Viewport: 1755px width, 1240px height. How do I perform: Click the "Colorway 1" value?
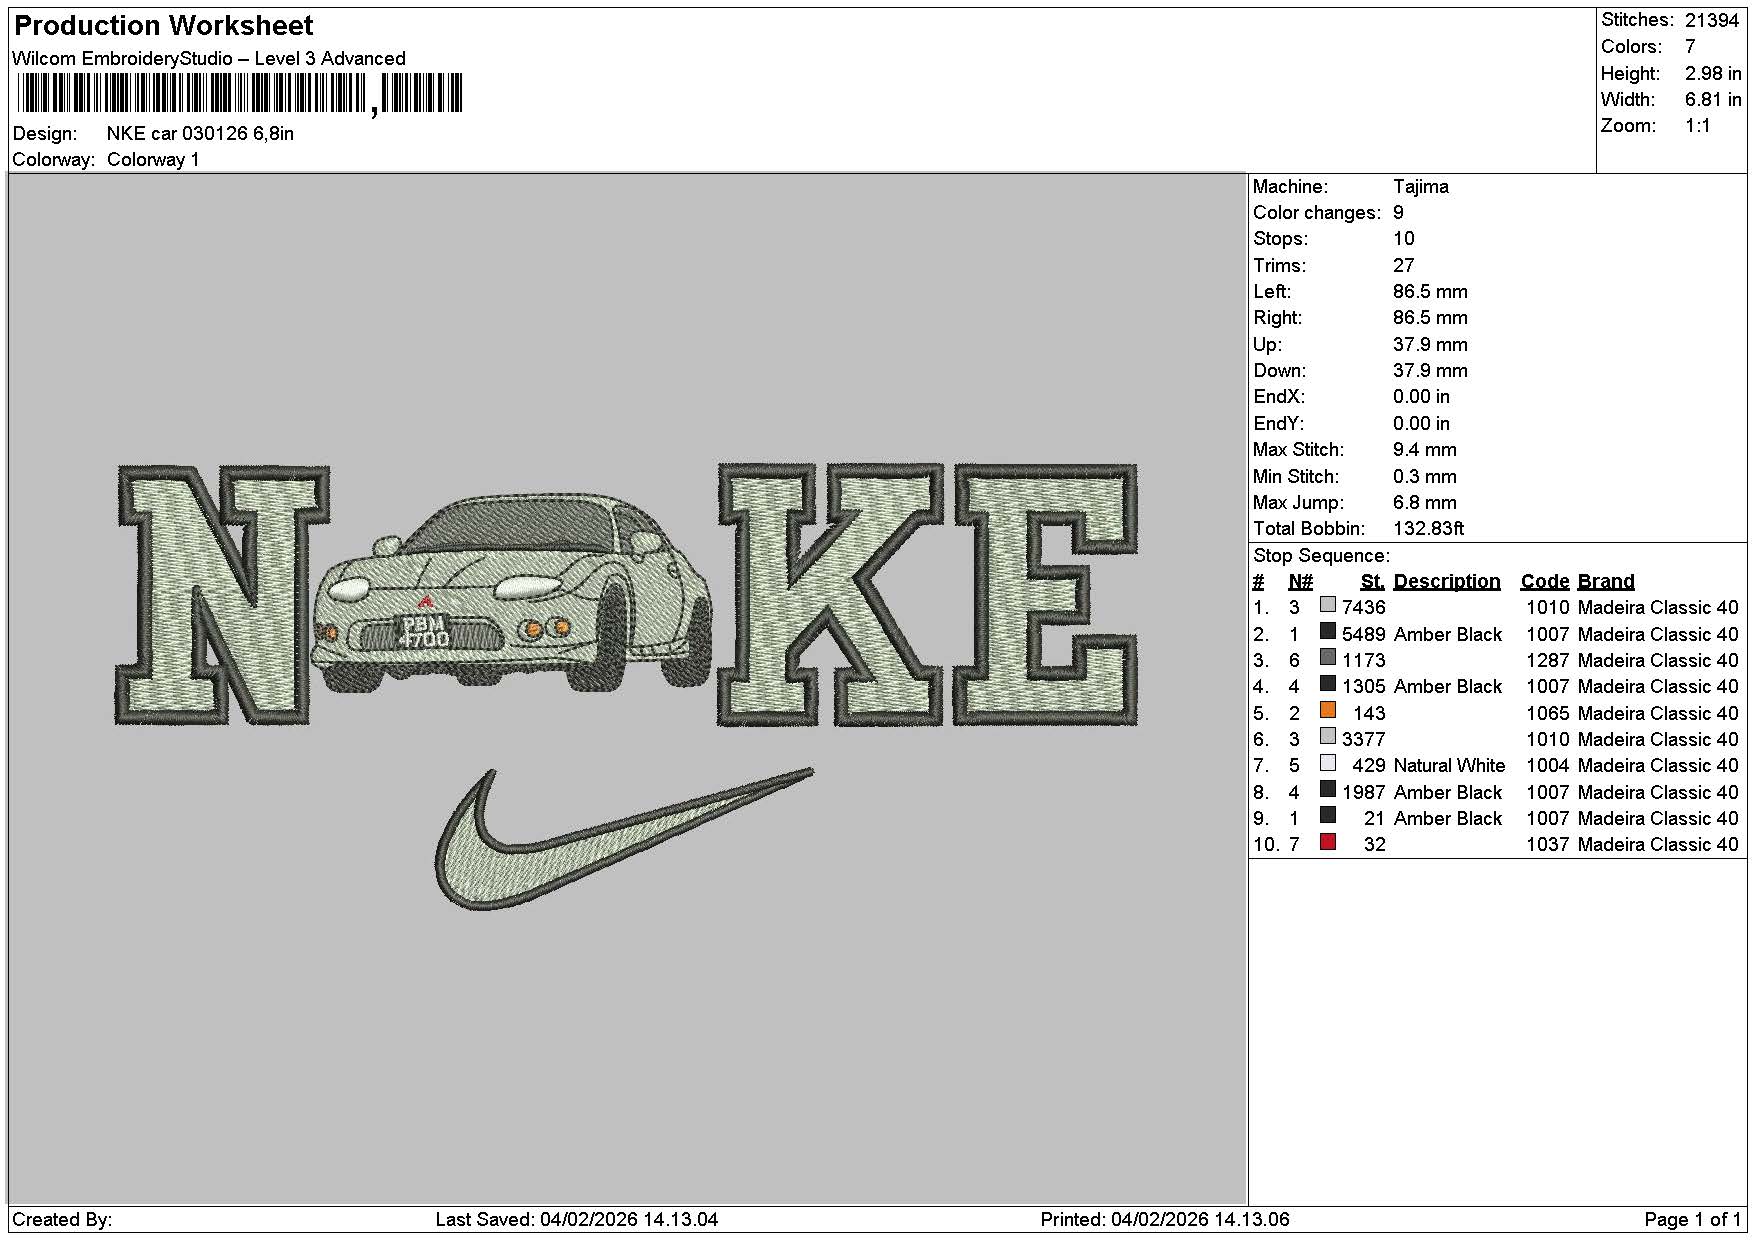coord(153,160)
